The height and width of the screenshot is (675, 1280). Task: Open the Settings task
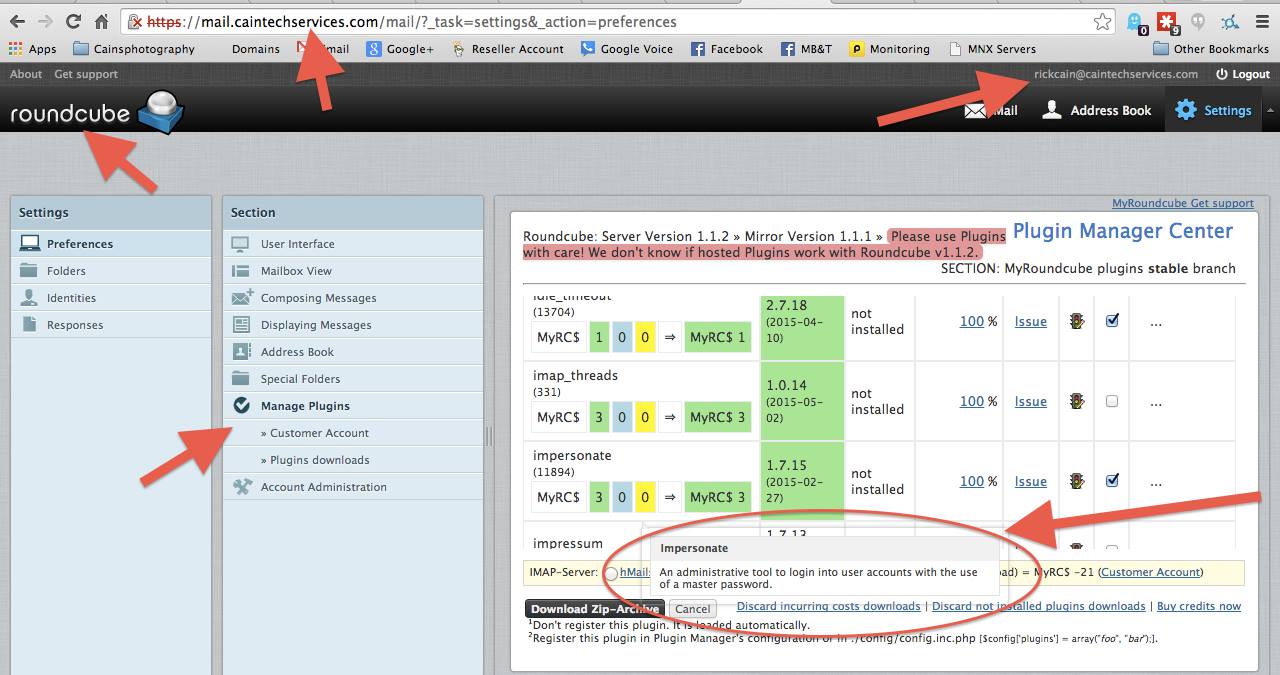[x=1214, y=110]
